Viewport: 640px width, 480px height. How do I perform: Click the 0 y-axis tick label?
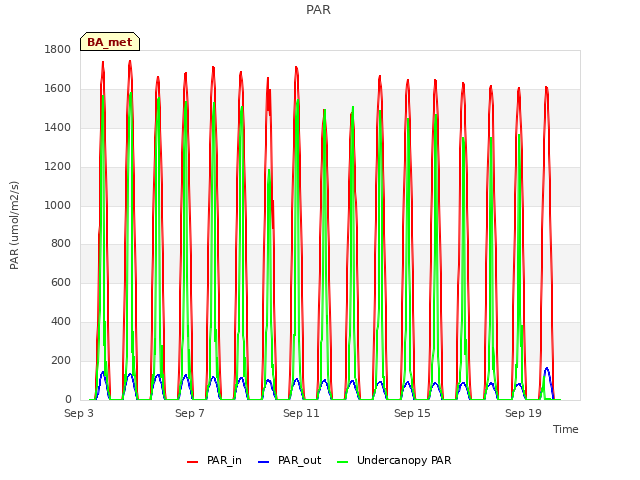[x=68, y=399]
